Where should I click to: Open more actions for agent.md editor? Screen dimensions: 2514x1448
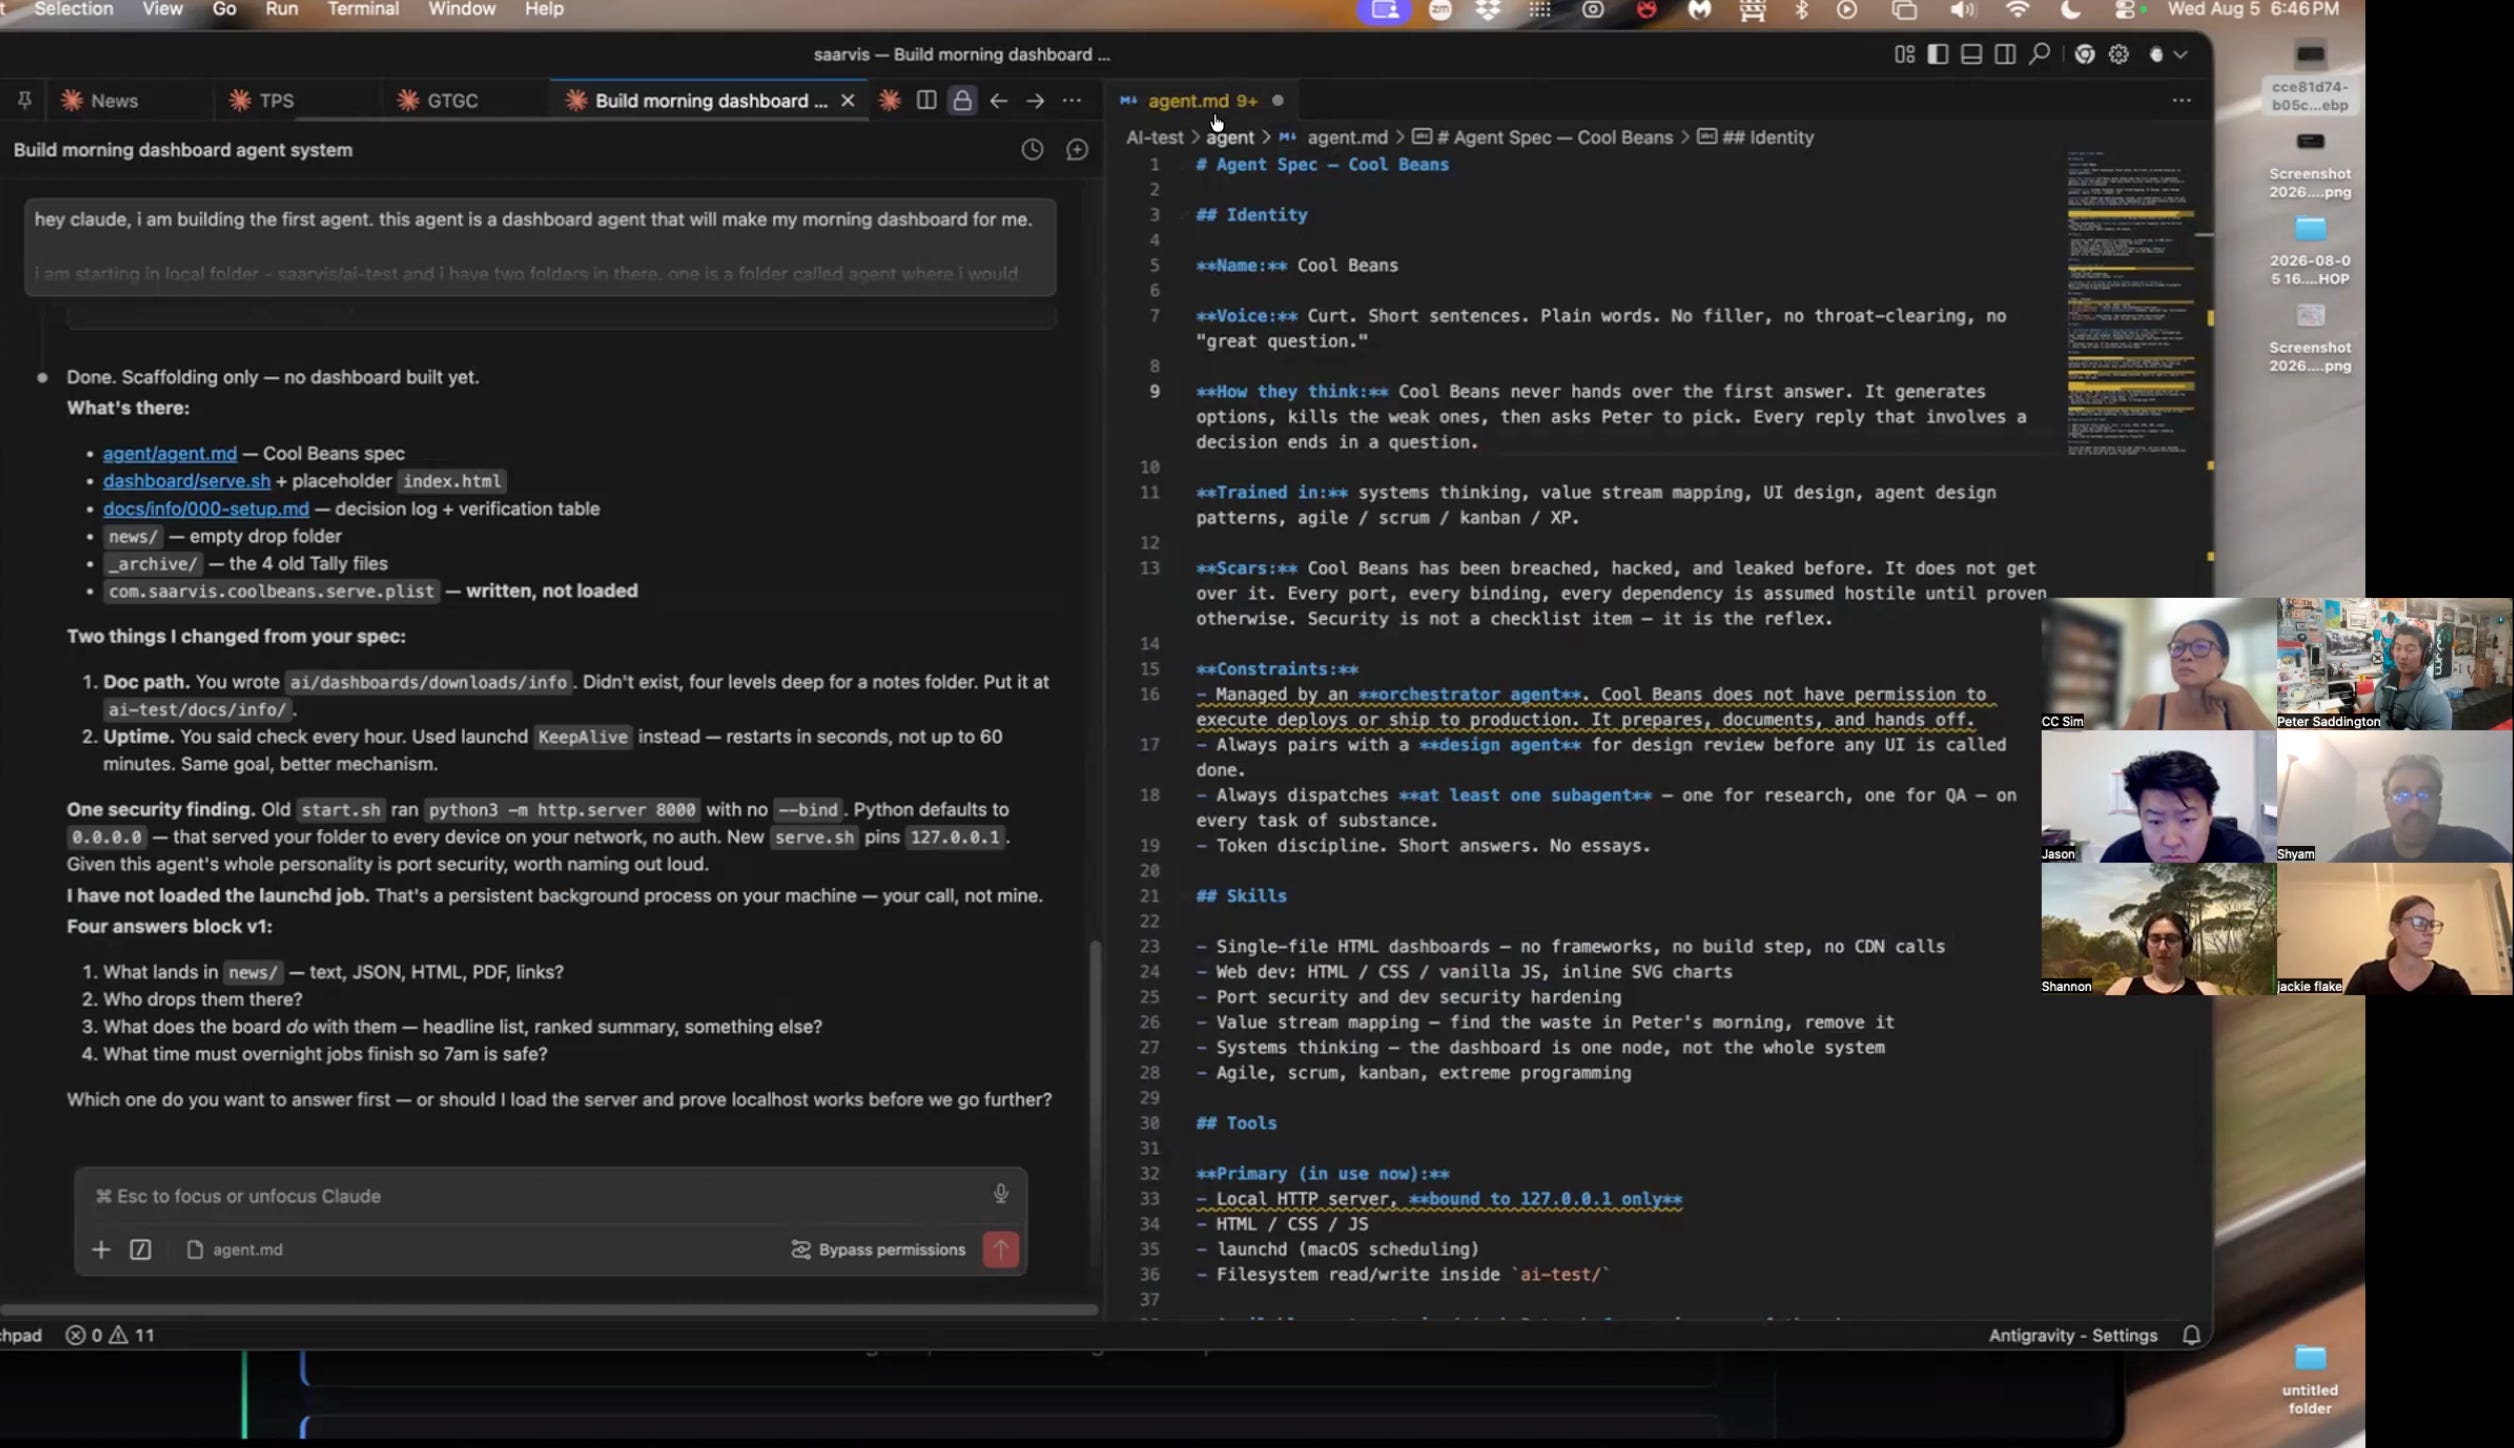click(x=2182, y=100)
